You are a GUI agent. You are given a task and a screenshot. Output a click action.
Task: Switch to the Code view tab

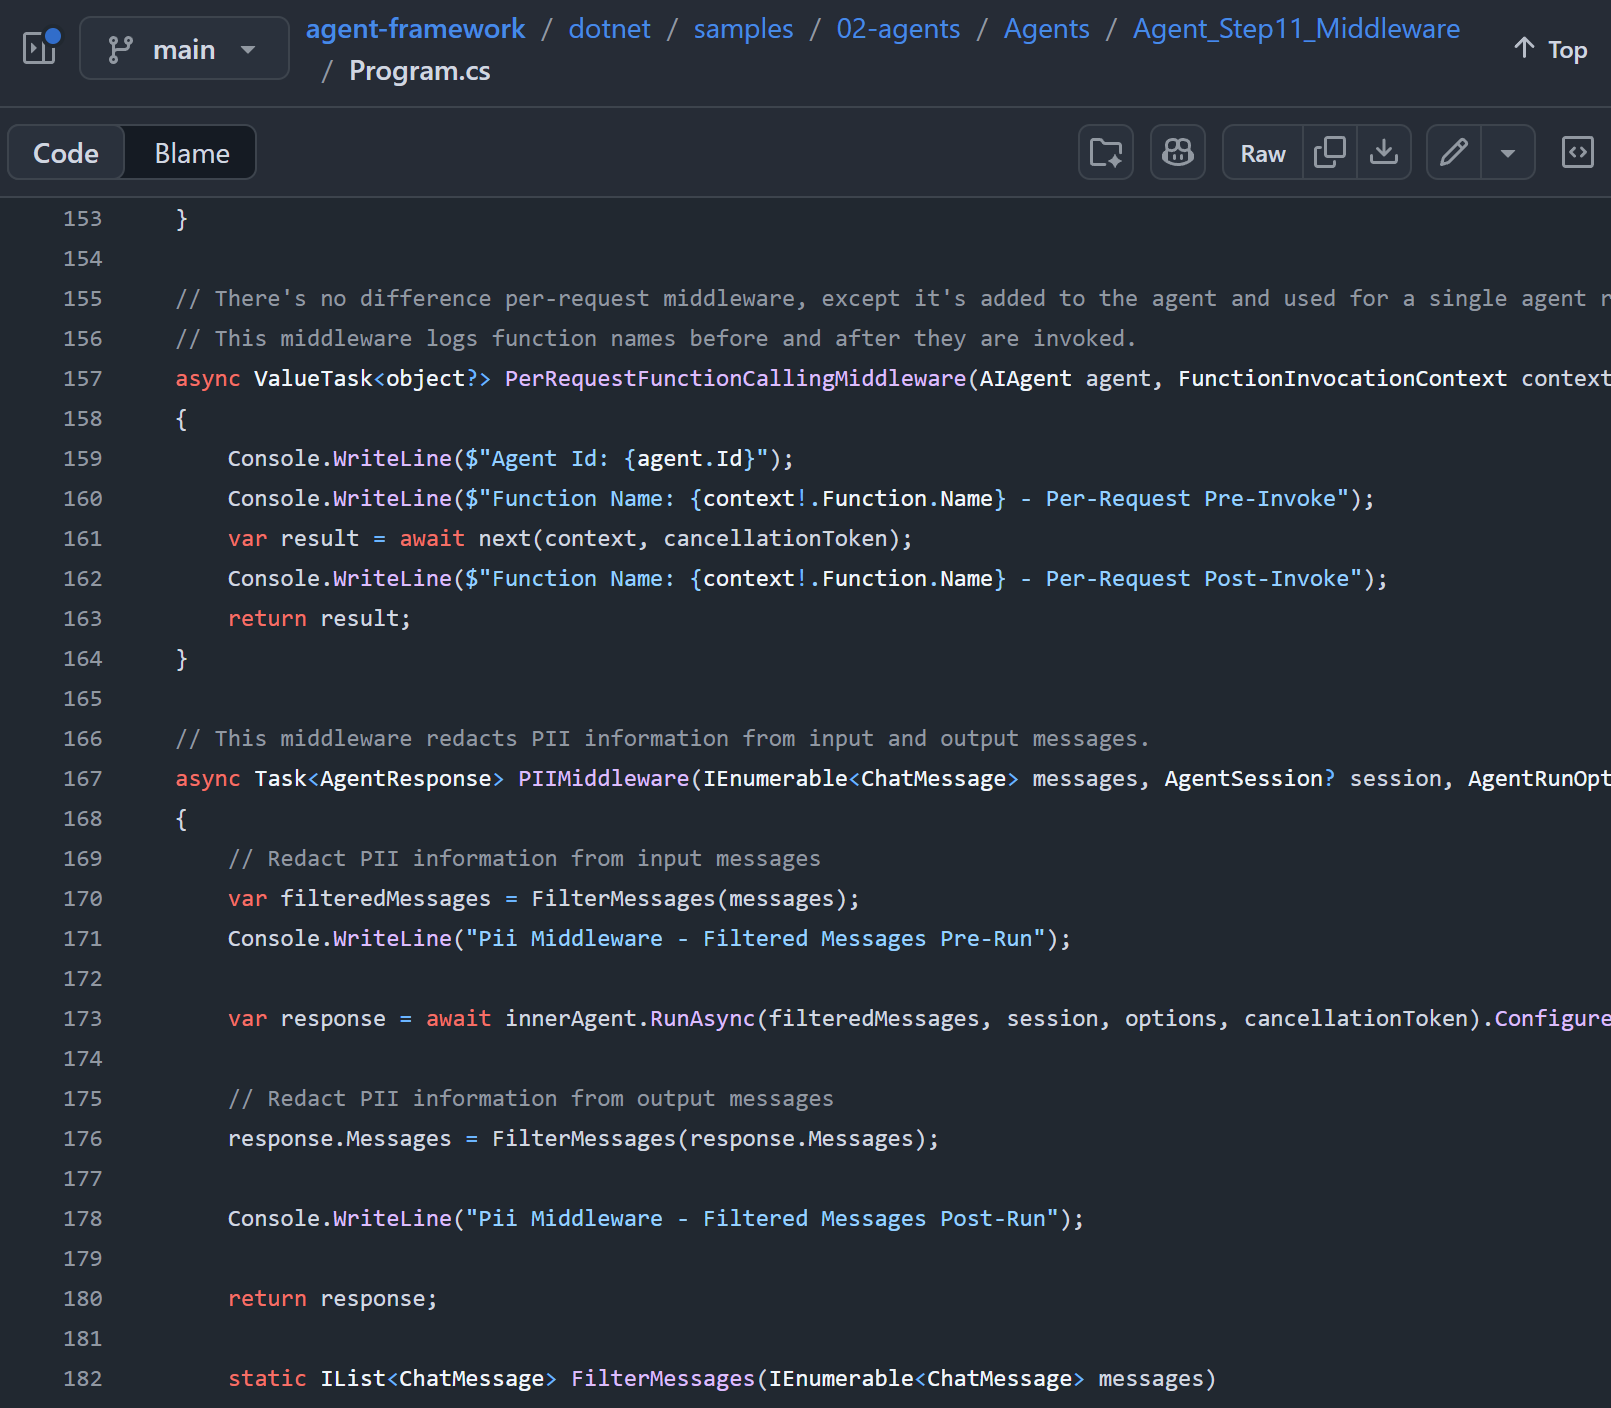pos(66,153)
